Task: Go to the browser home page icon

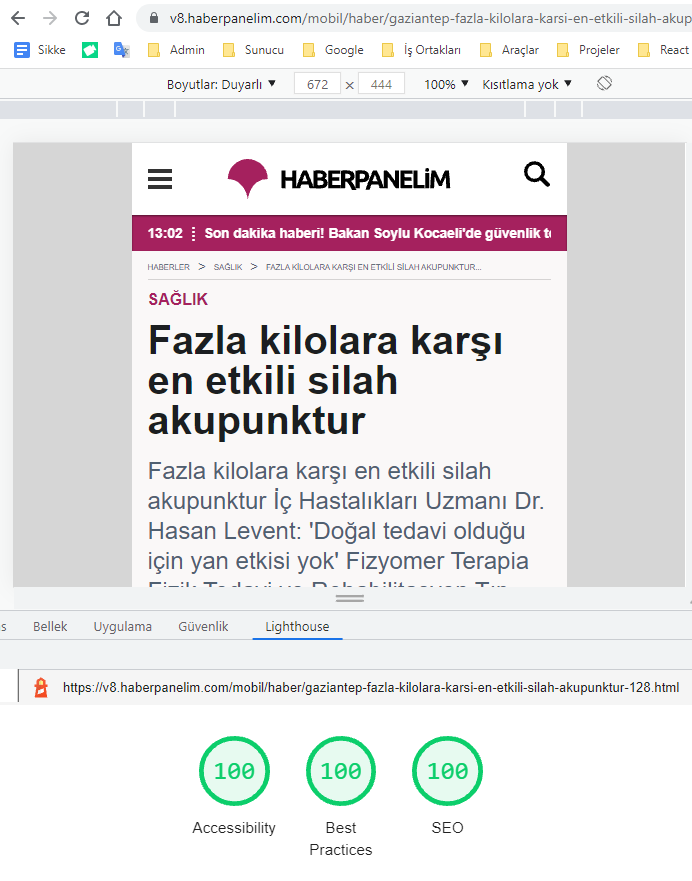Action: pos(114,18)
